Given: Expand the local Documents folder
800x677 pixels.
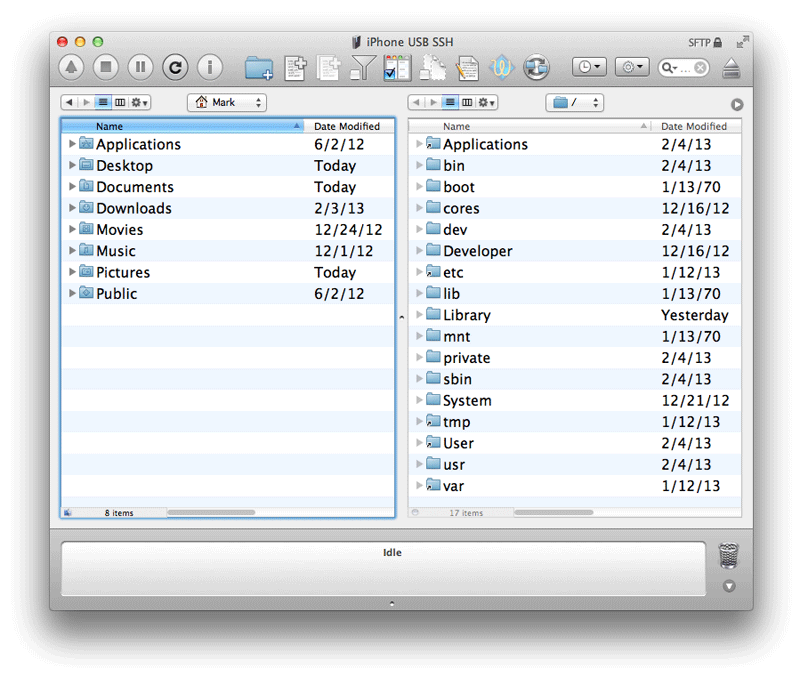Looking at the screenshot, I should (72, 187).
